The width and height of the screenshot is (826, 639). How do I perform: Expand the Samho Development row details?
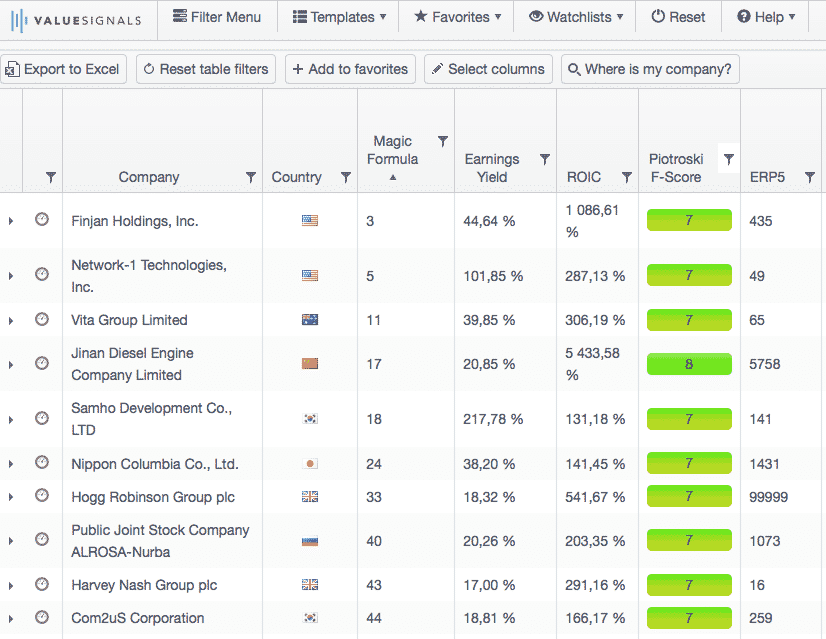tap(11, 420)
